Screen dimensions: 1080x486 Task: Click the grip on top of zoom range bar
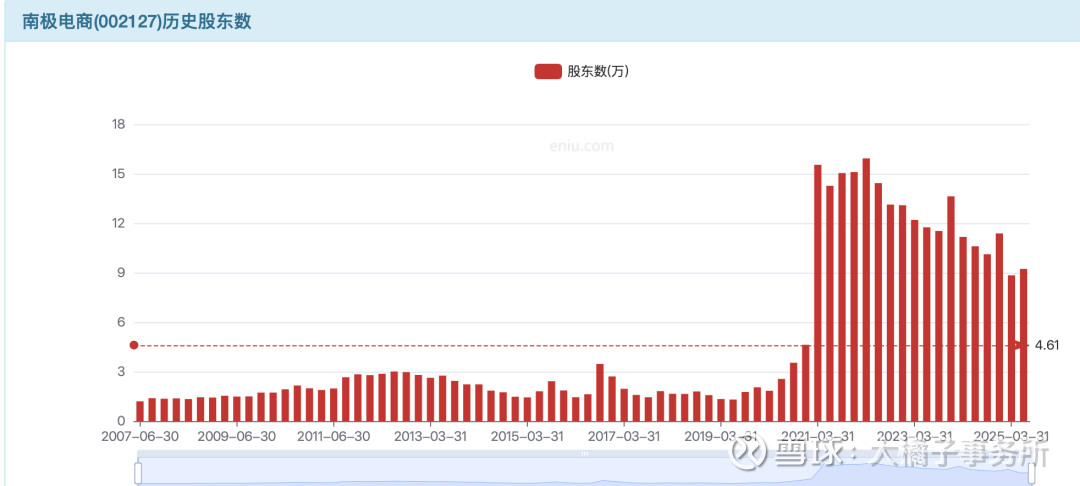coord(585,454)
